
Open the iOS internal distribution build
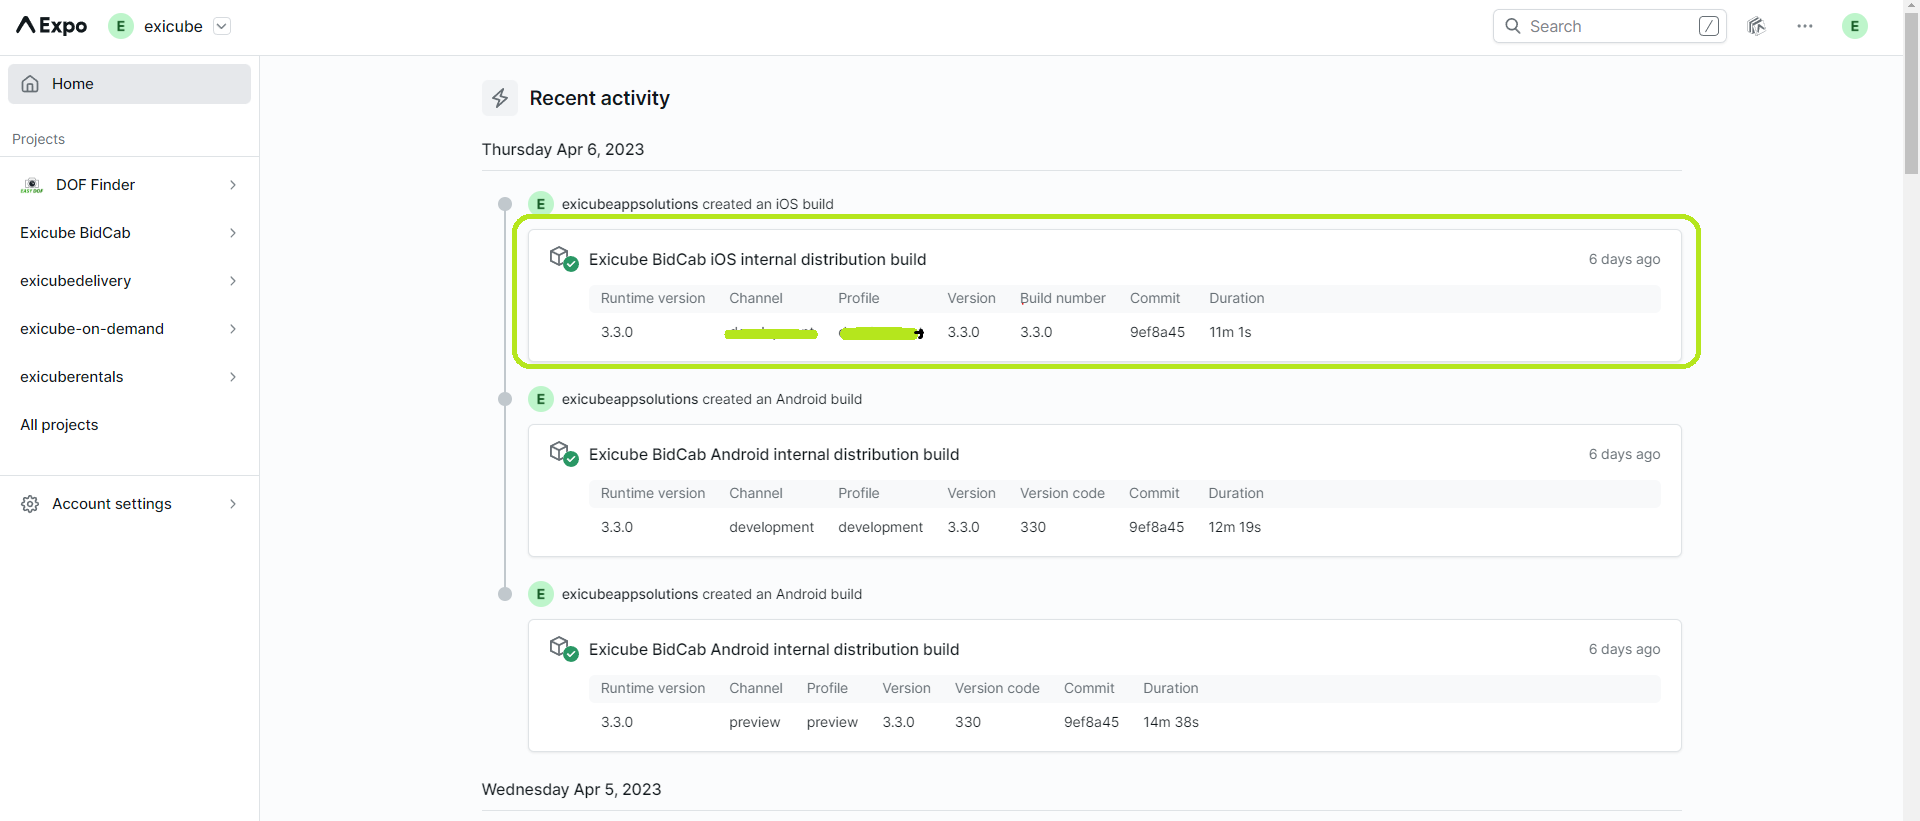click(x=757, y=259)
